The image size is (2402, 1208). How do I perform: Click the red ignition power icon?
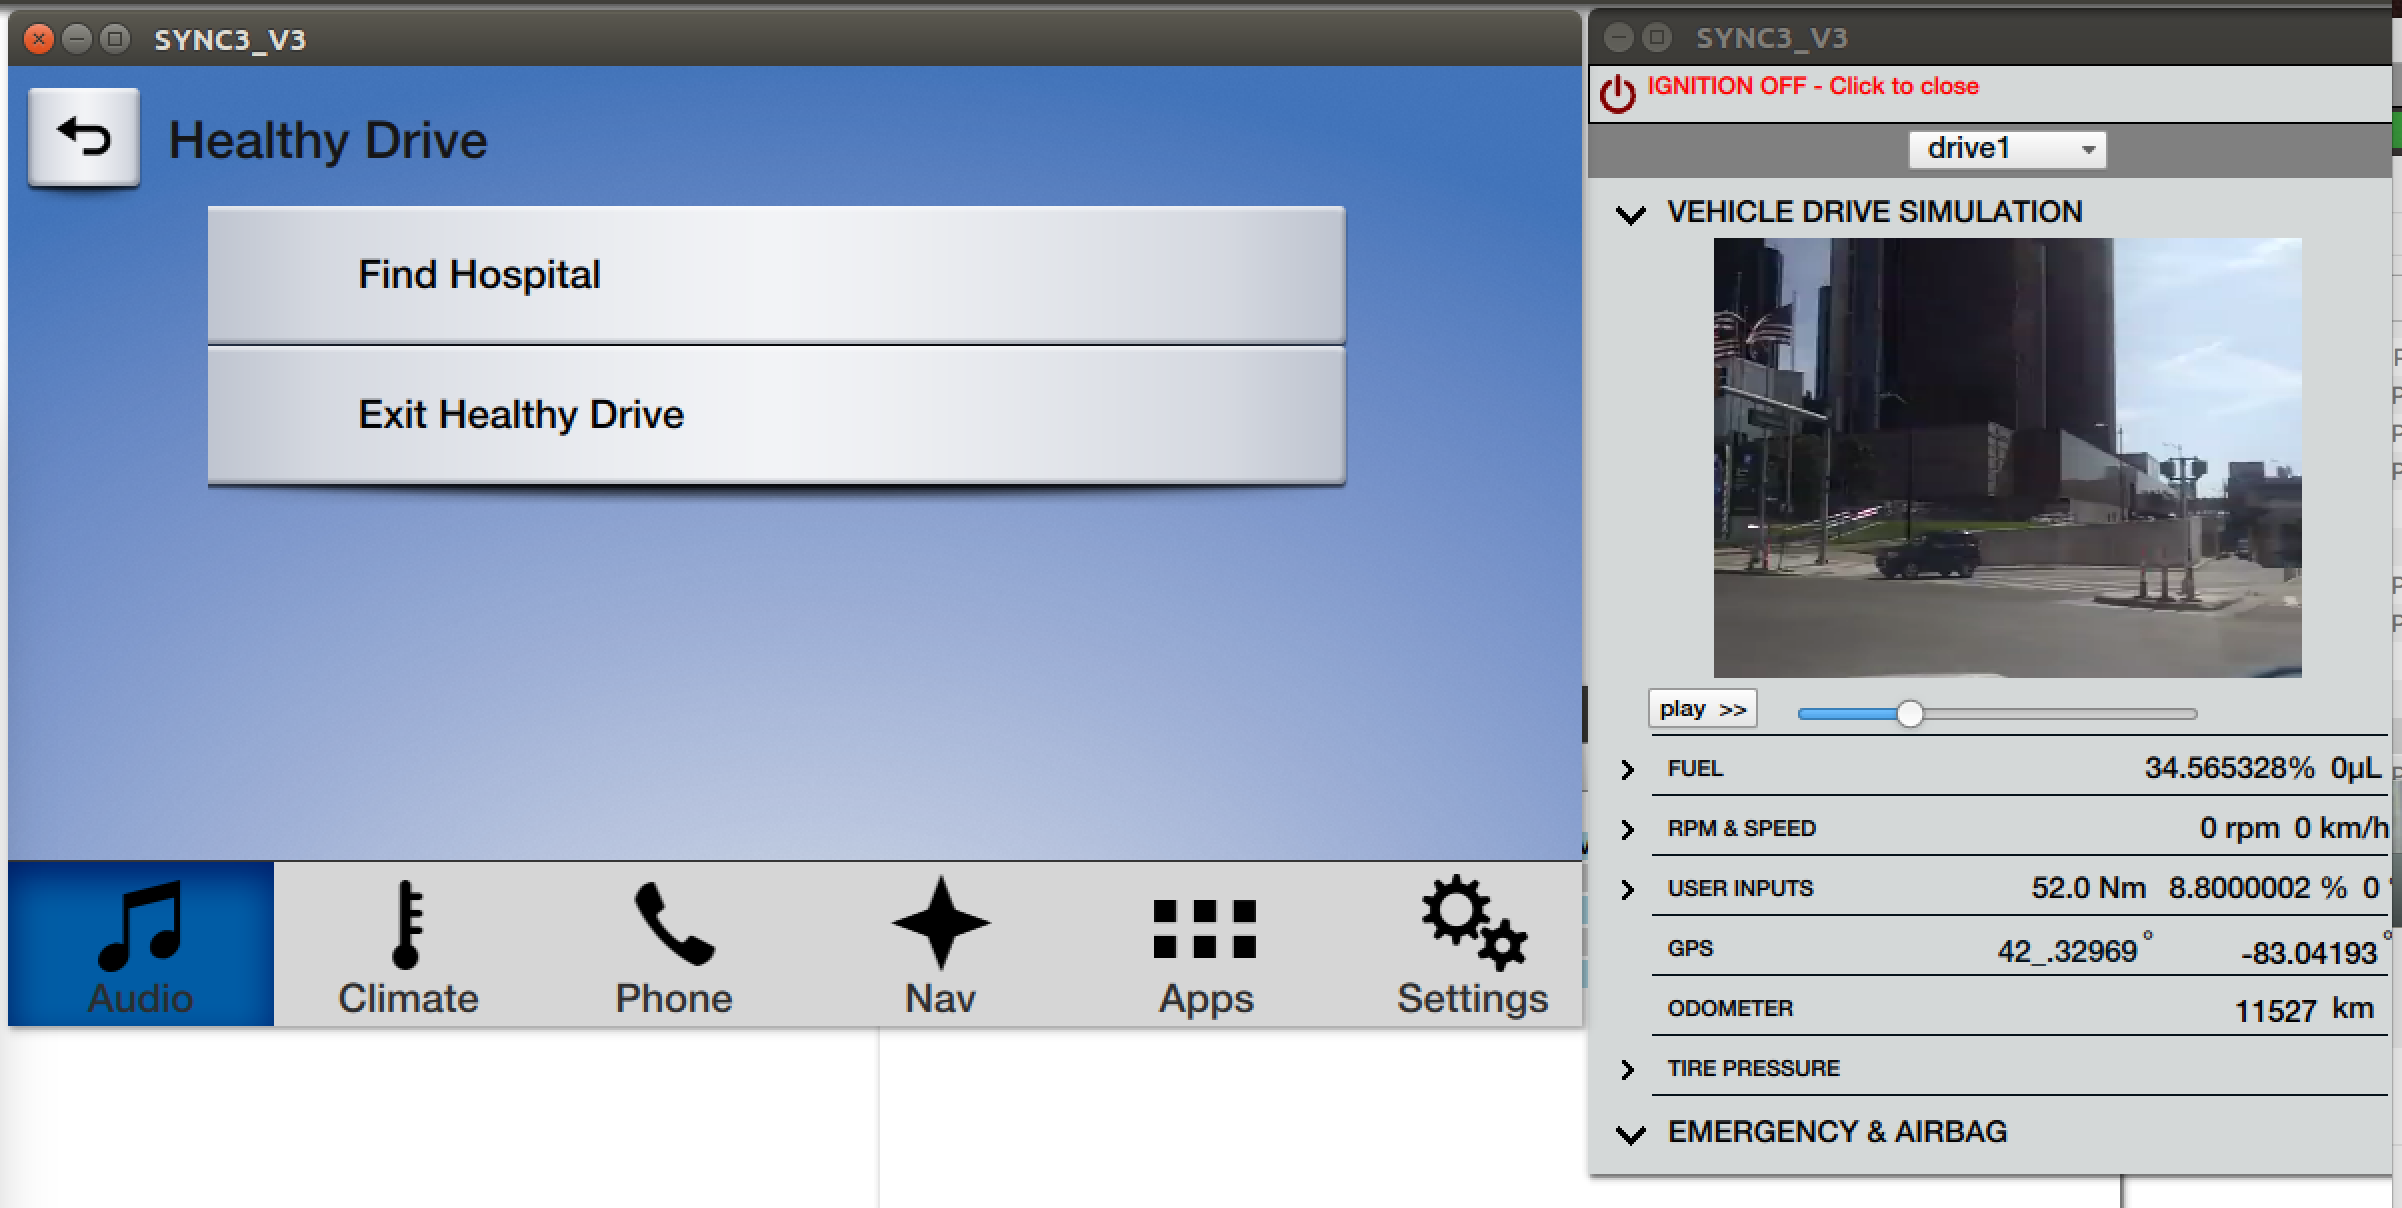click(x=1617, y=94)
